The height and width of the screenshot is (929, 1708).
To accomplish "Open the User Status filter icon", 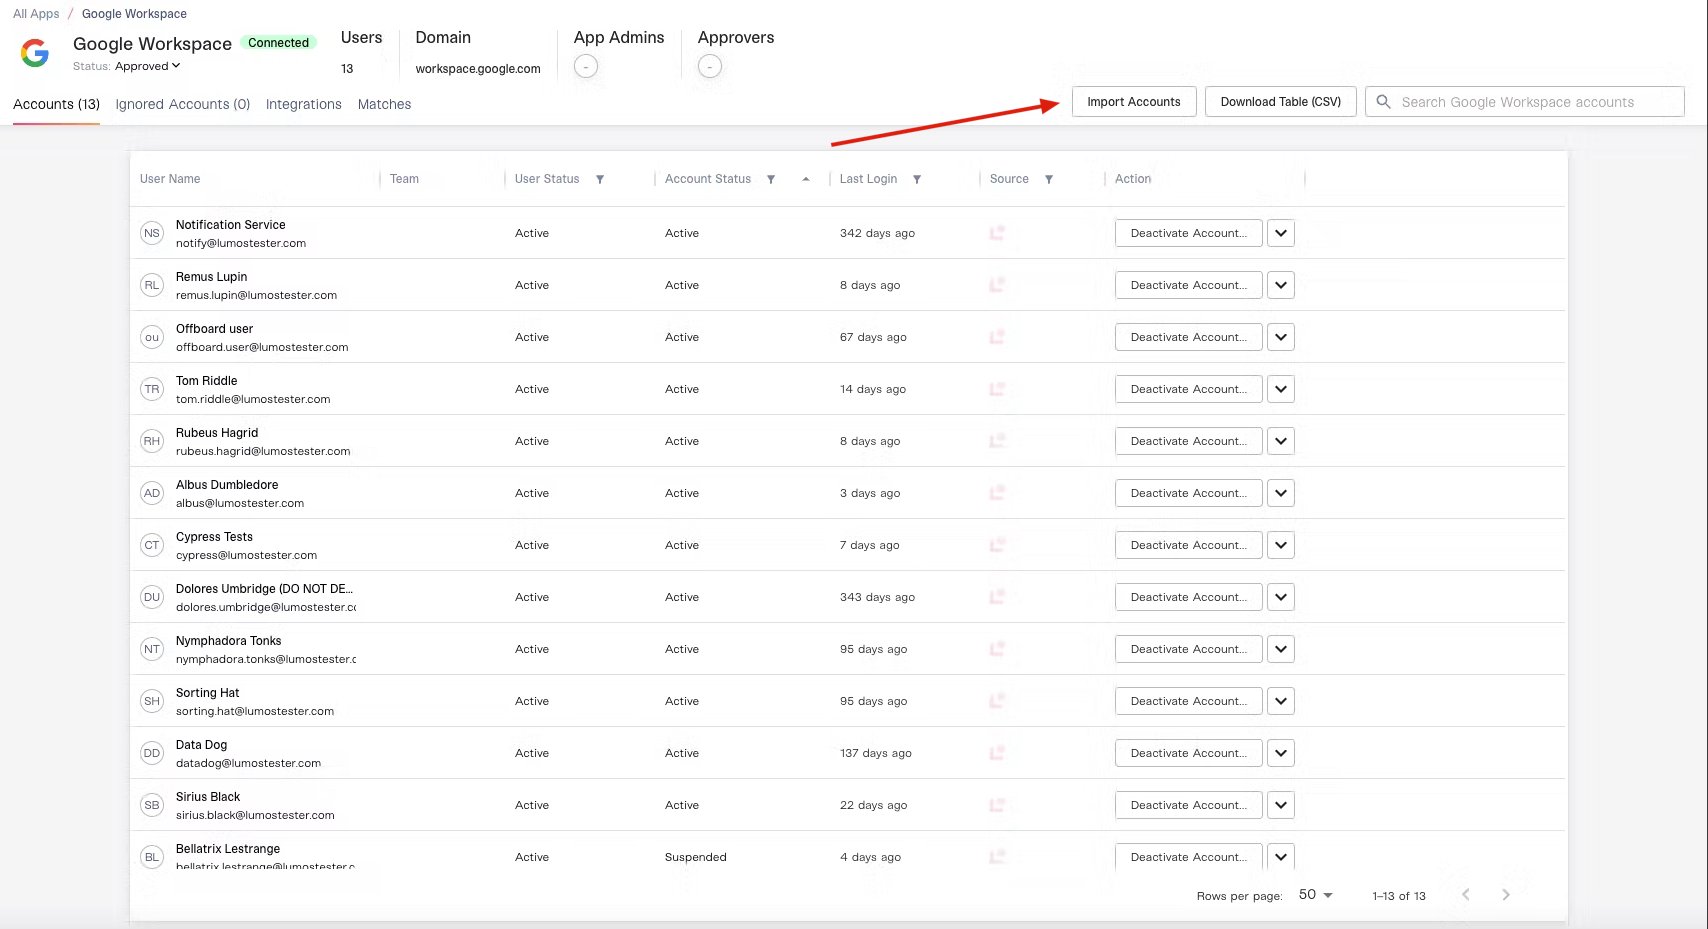I will [600, 179].
